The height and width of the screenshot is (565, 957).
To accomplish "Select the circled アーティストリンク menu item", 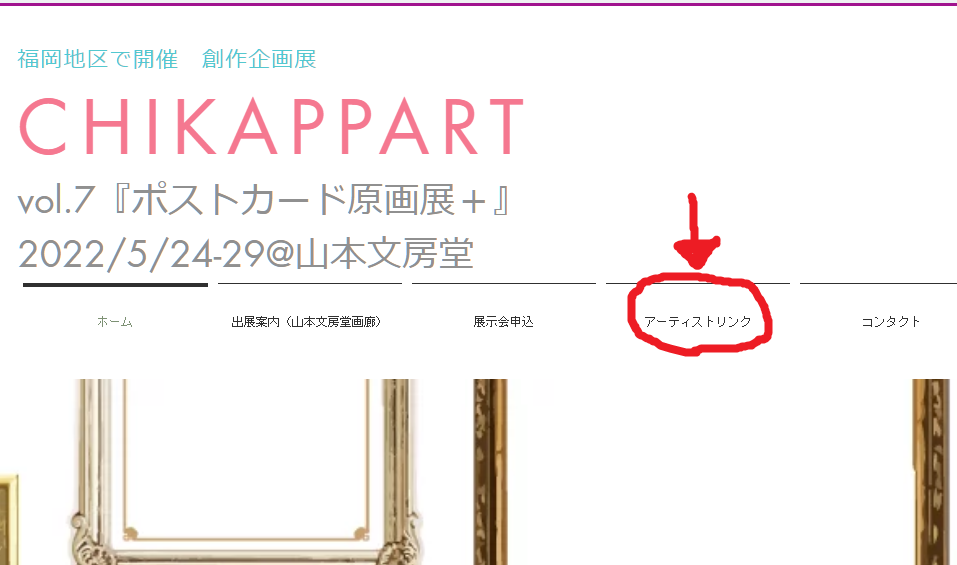I will [x=698, y=322].
